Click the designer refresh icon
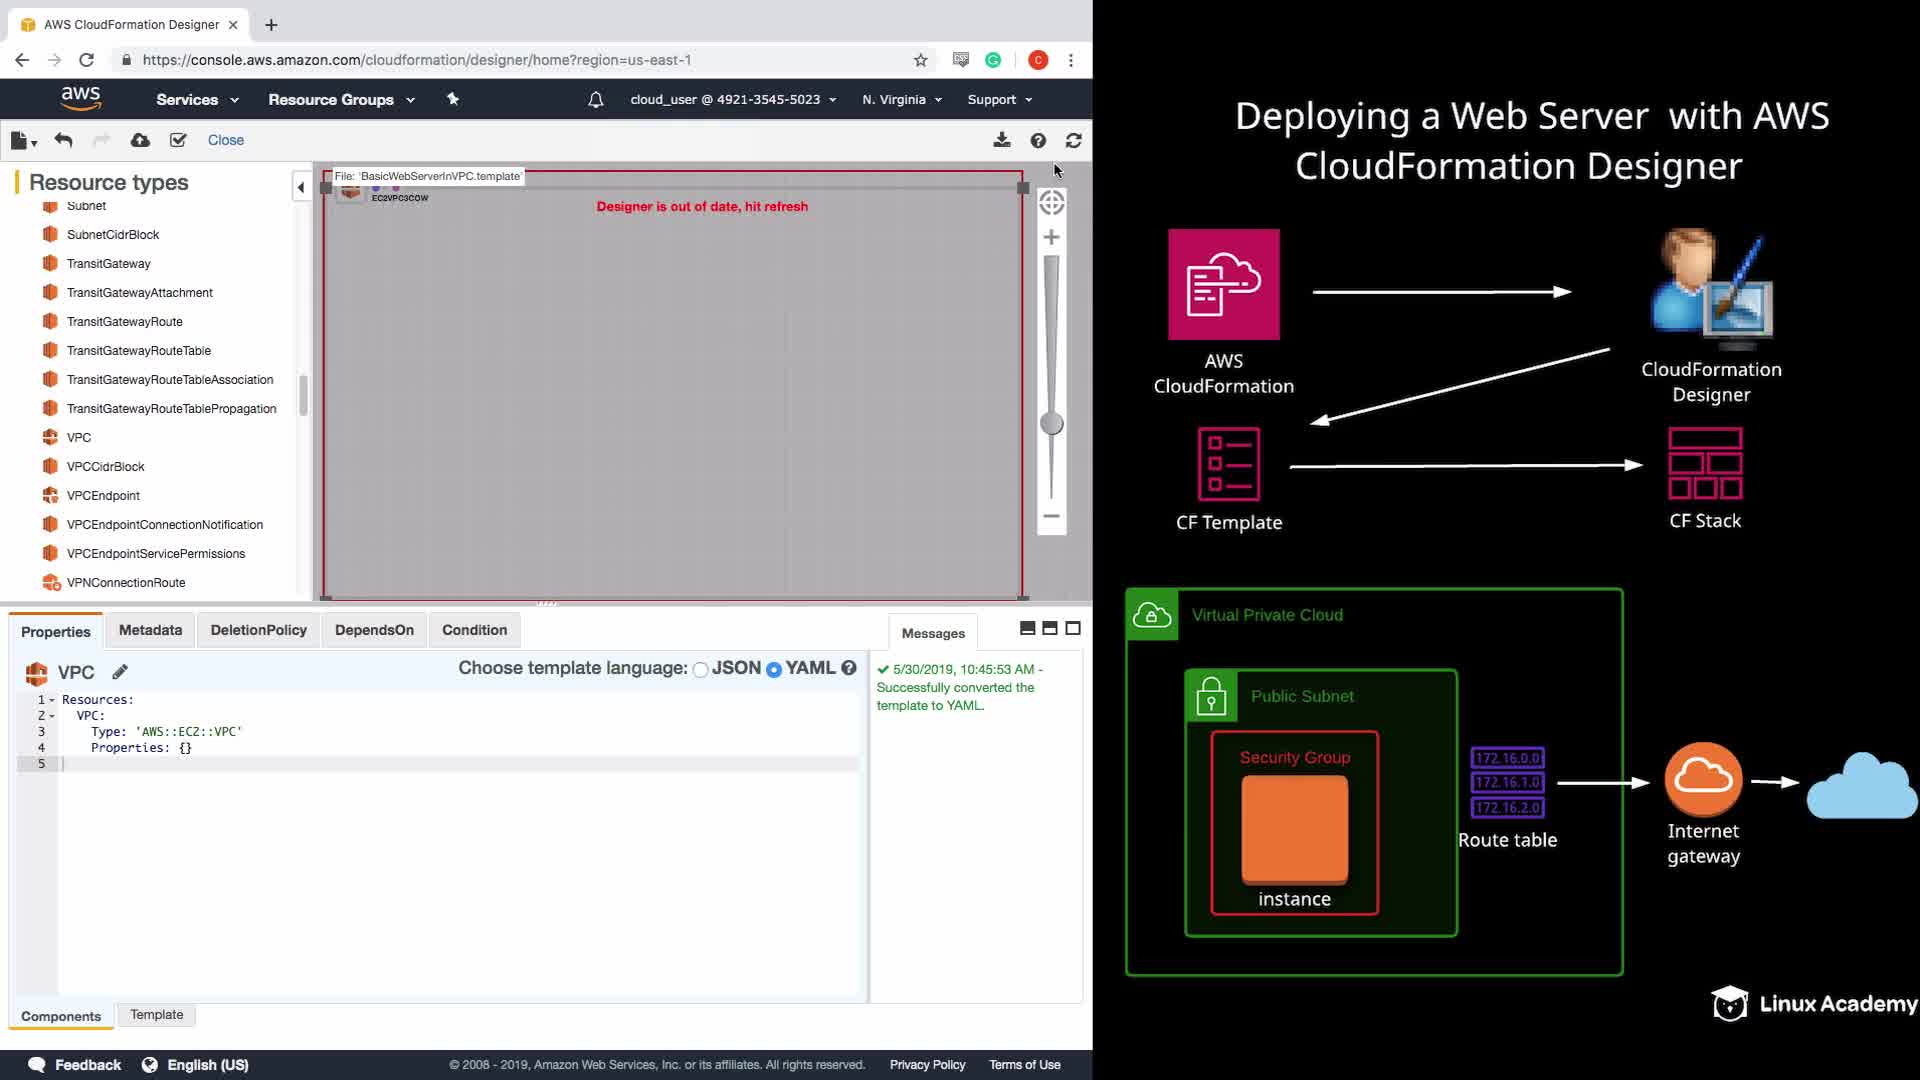Viewport: 1920px width, 1080px height. tap(1073, 140)
